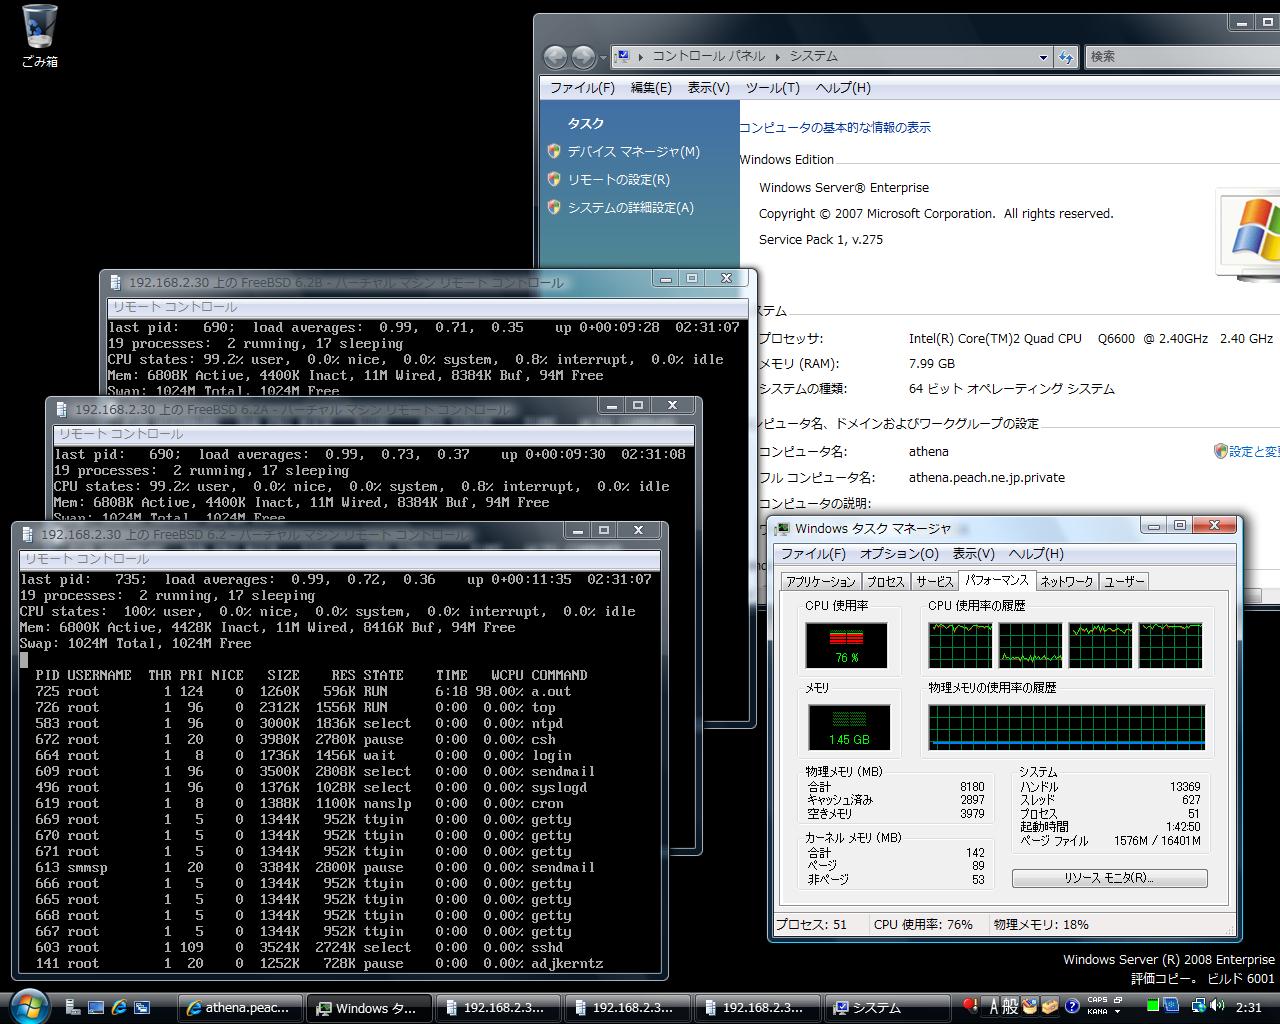This screenshot has height=1024, width=1280.
Task: Open the network status tray icon
Action: pos(1197,1006)
